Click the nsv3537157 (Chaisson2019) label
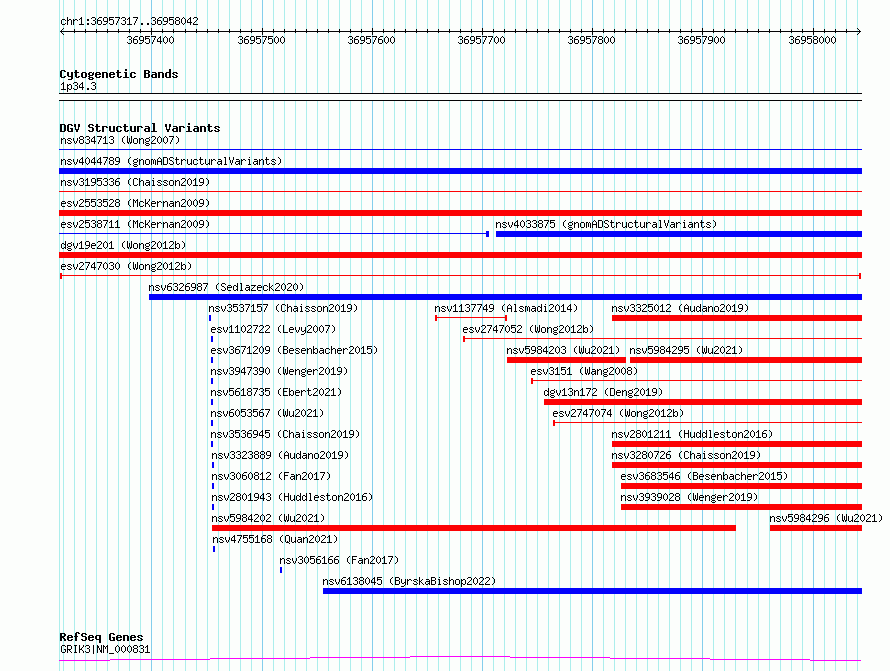The height and width of the screenshot is (671, 890). (x=283, y=308)
